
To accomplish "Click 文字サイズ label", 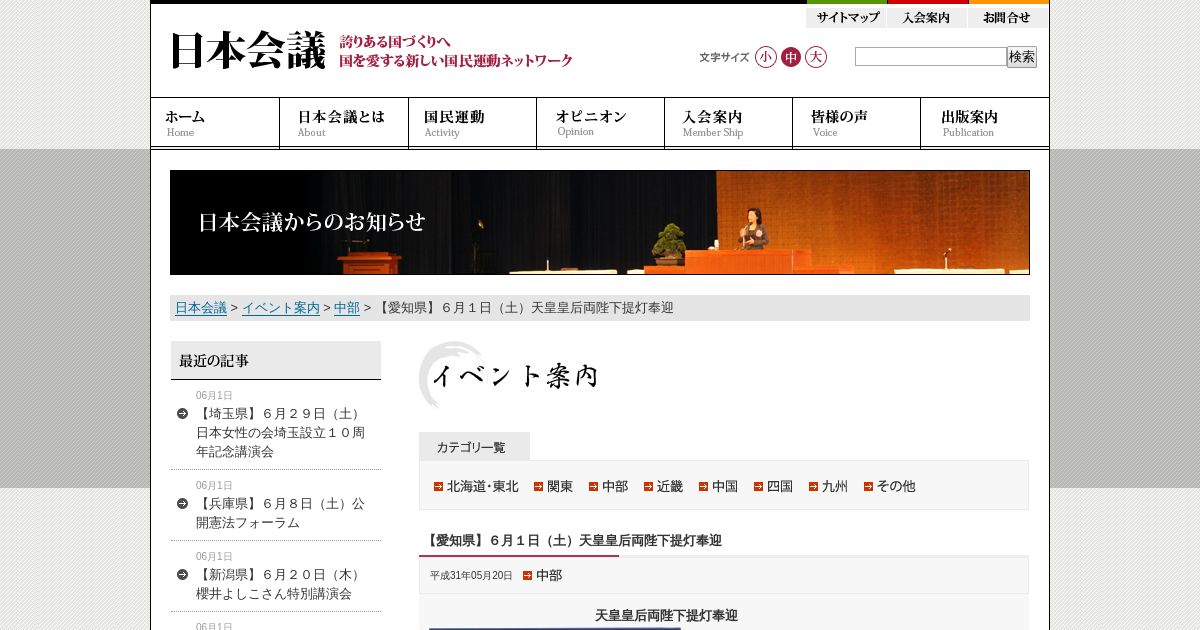I will click(724, 57).
